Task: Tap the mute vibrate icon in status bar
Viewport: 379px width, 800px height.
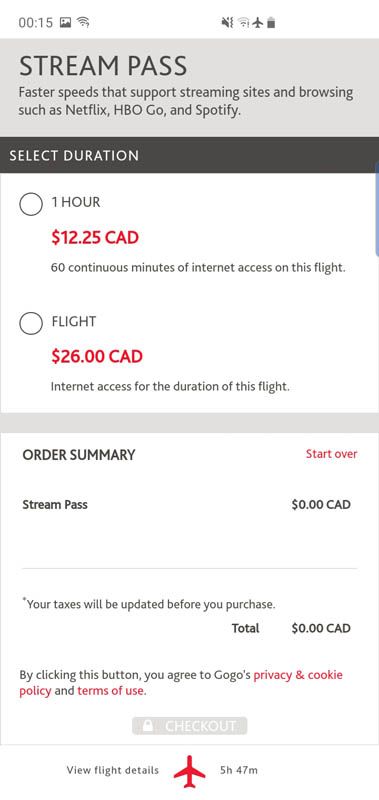Action: (227, 22)
